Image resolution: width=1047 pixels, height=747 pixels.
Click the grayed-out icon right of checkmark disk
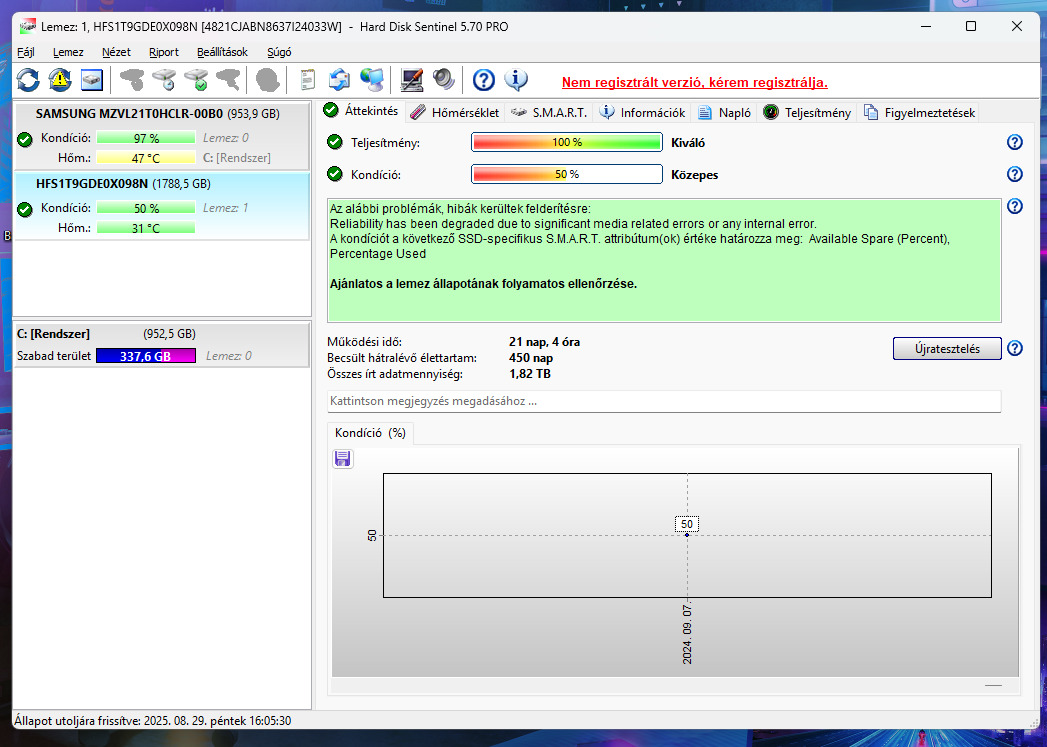tap(228, 80)
